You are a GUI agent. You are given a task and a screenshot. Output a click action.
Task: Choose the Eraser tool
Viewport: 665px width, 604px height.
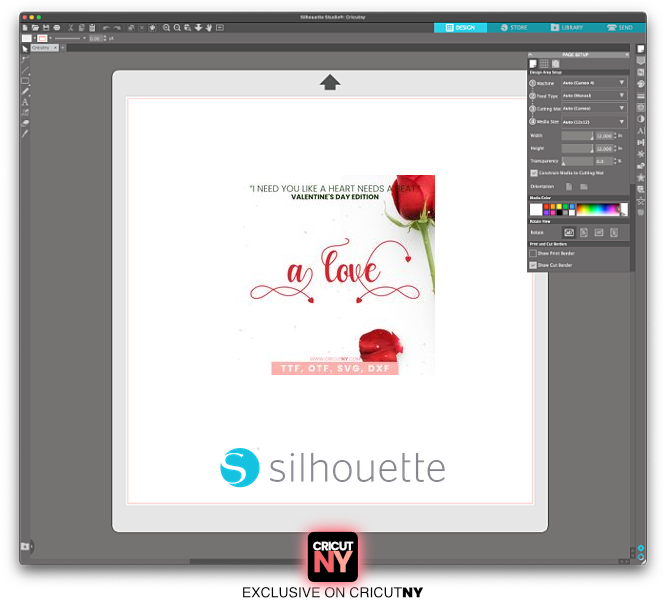(x=25, y=123)
